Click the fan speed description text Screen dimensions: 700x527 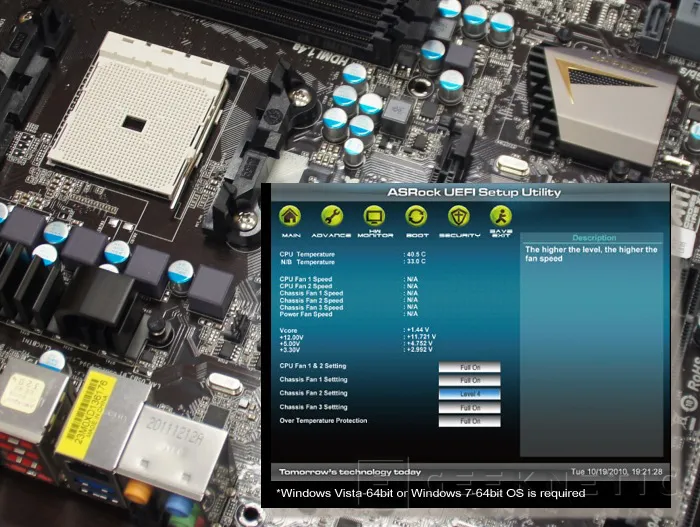click(591, 254)
